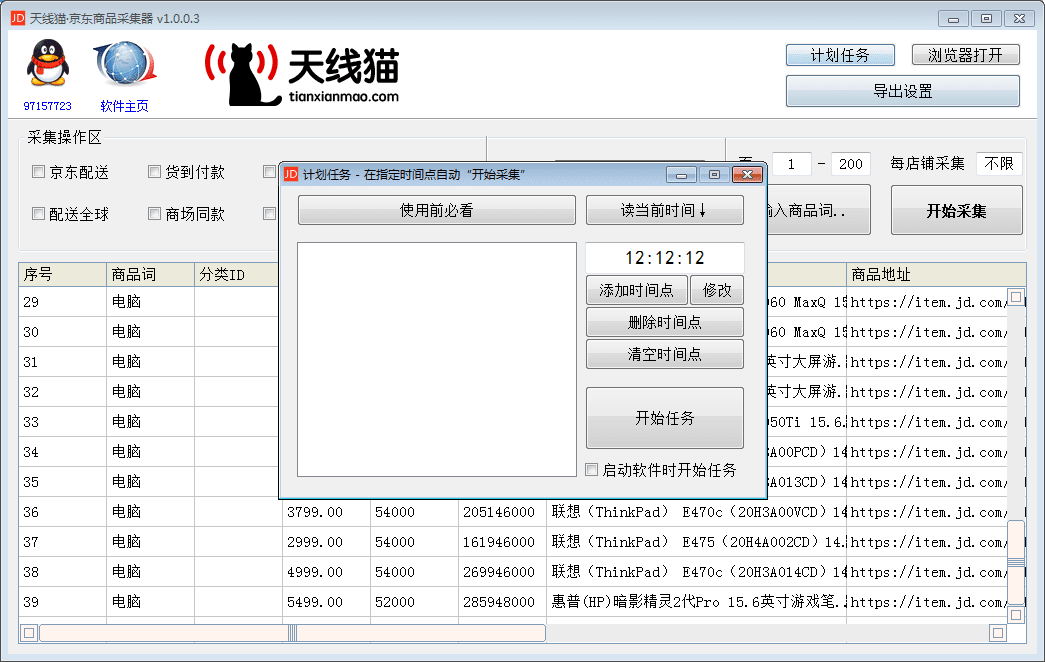Viewport: 1045px width, 662px height.
Task: Click the 电脑 cell in row 34
Action: 151,452
